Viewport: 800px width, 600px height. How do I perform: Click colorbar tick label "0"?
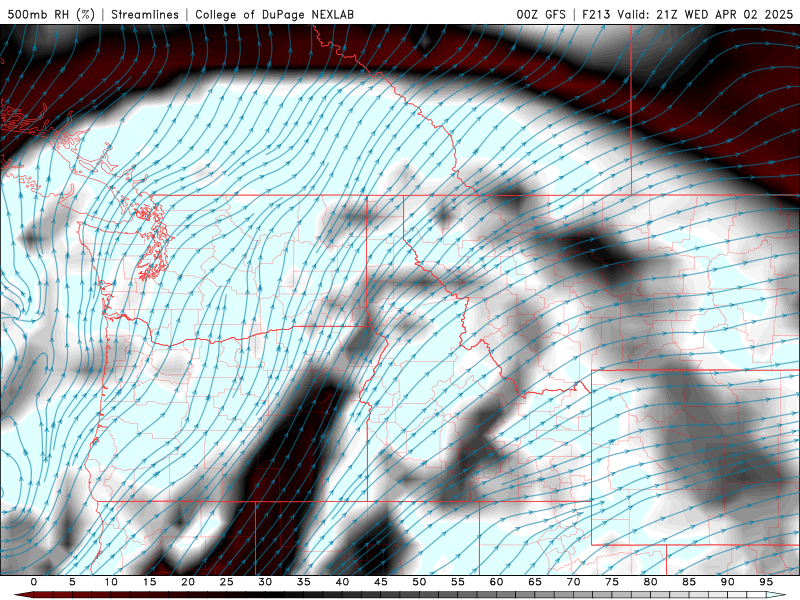[x=34, y=582]
